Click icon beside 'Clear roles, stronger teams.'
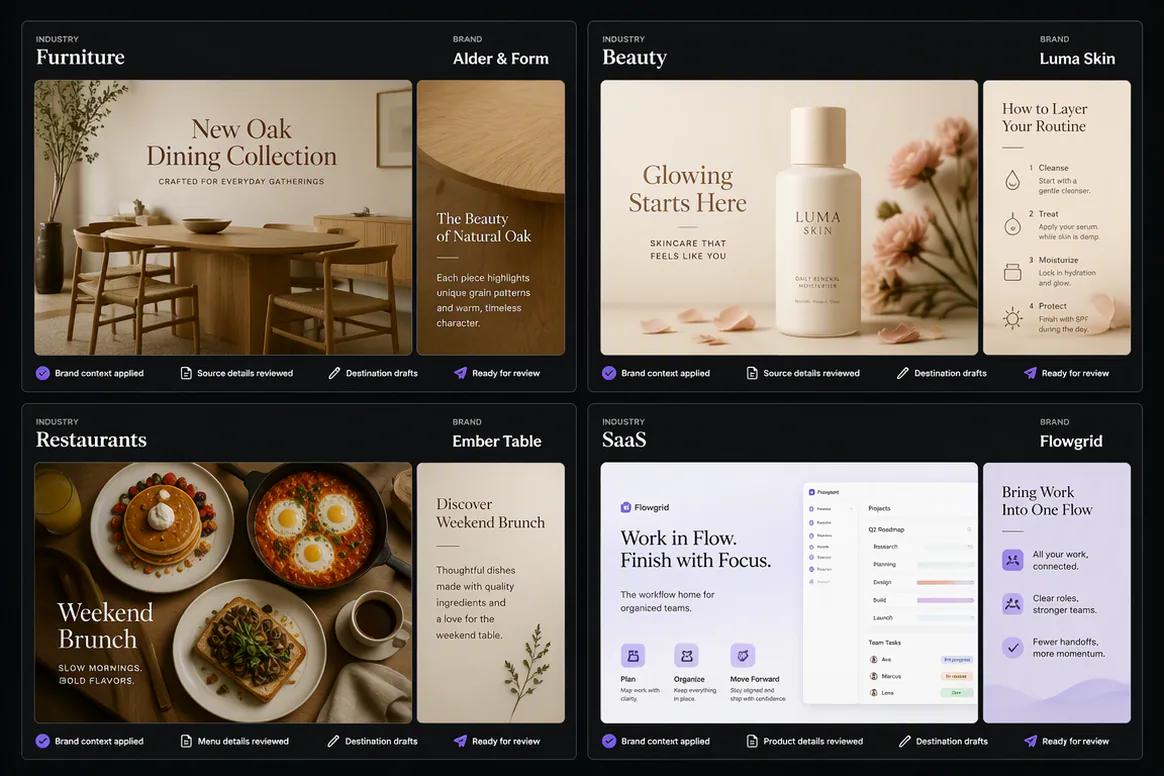 (x=1013, y=604)
